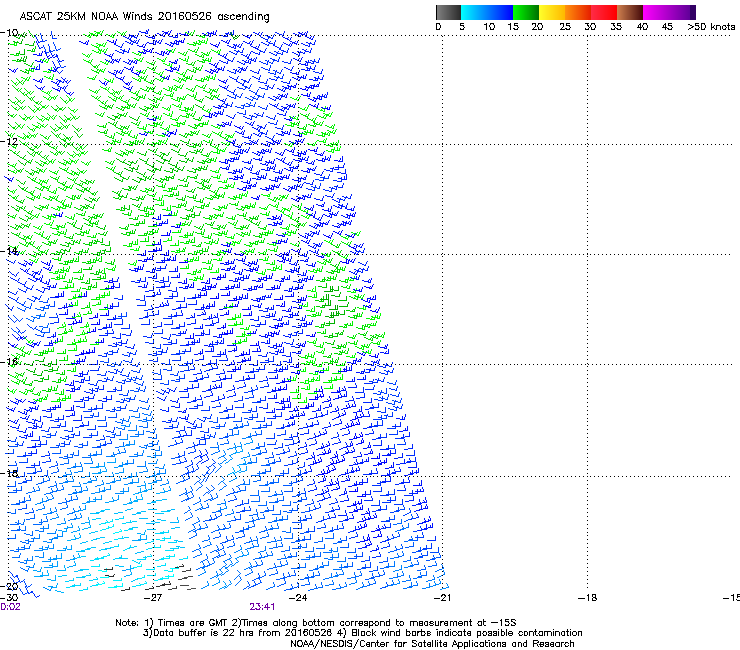Click the red 30-35 knots color segment
The height and width of the screenshot is (650, 740).
[x=604, y=12]
